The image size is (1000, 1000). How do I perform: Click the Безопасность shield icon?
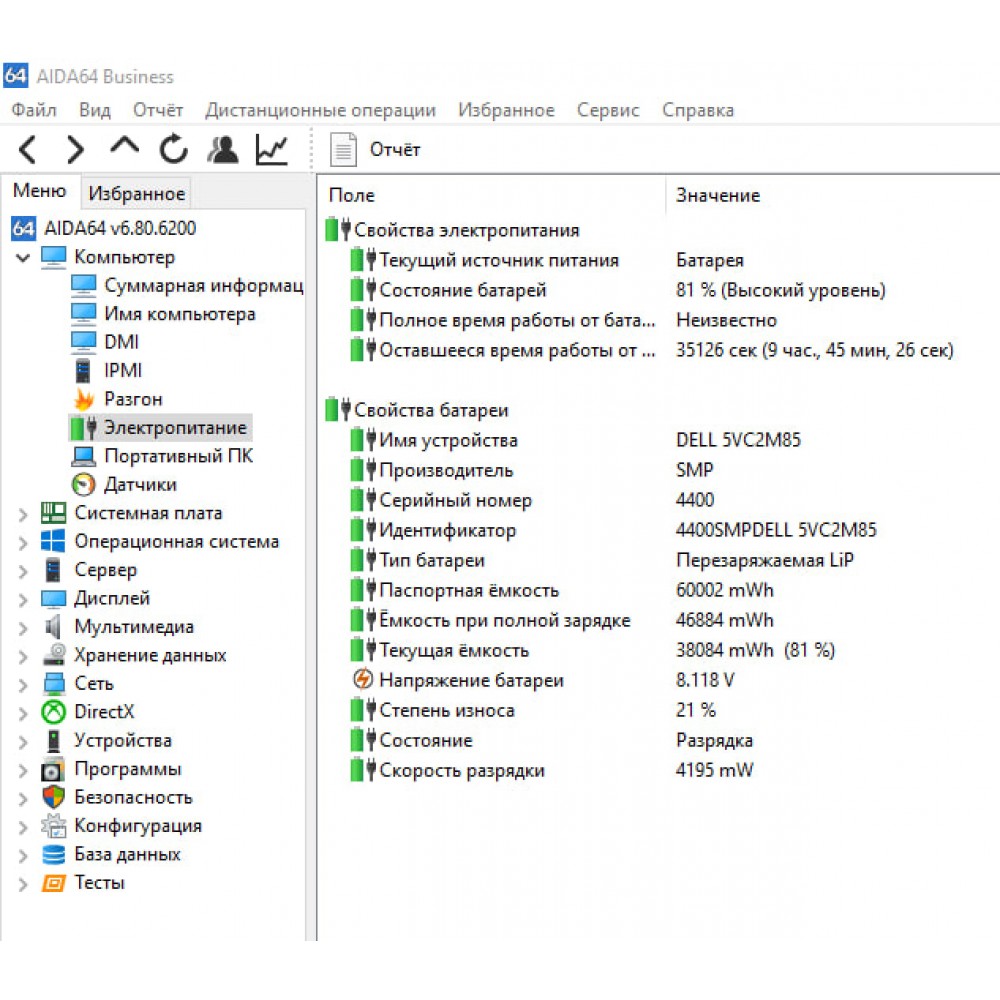coord(54,797)
